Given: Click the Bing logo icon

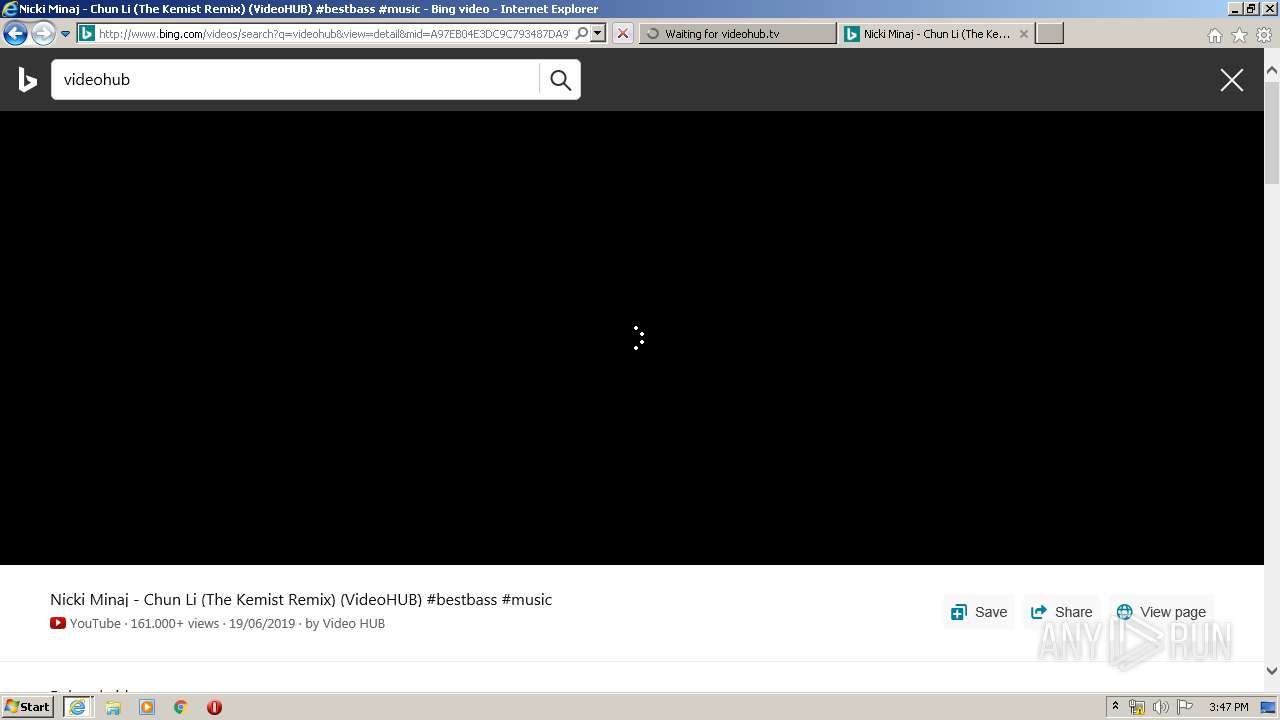Looking at the screenshot, I should 28,79.
